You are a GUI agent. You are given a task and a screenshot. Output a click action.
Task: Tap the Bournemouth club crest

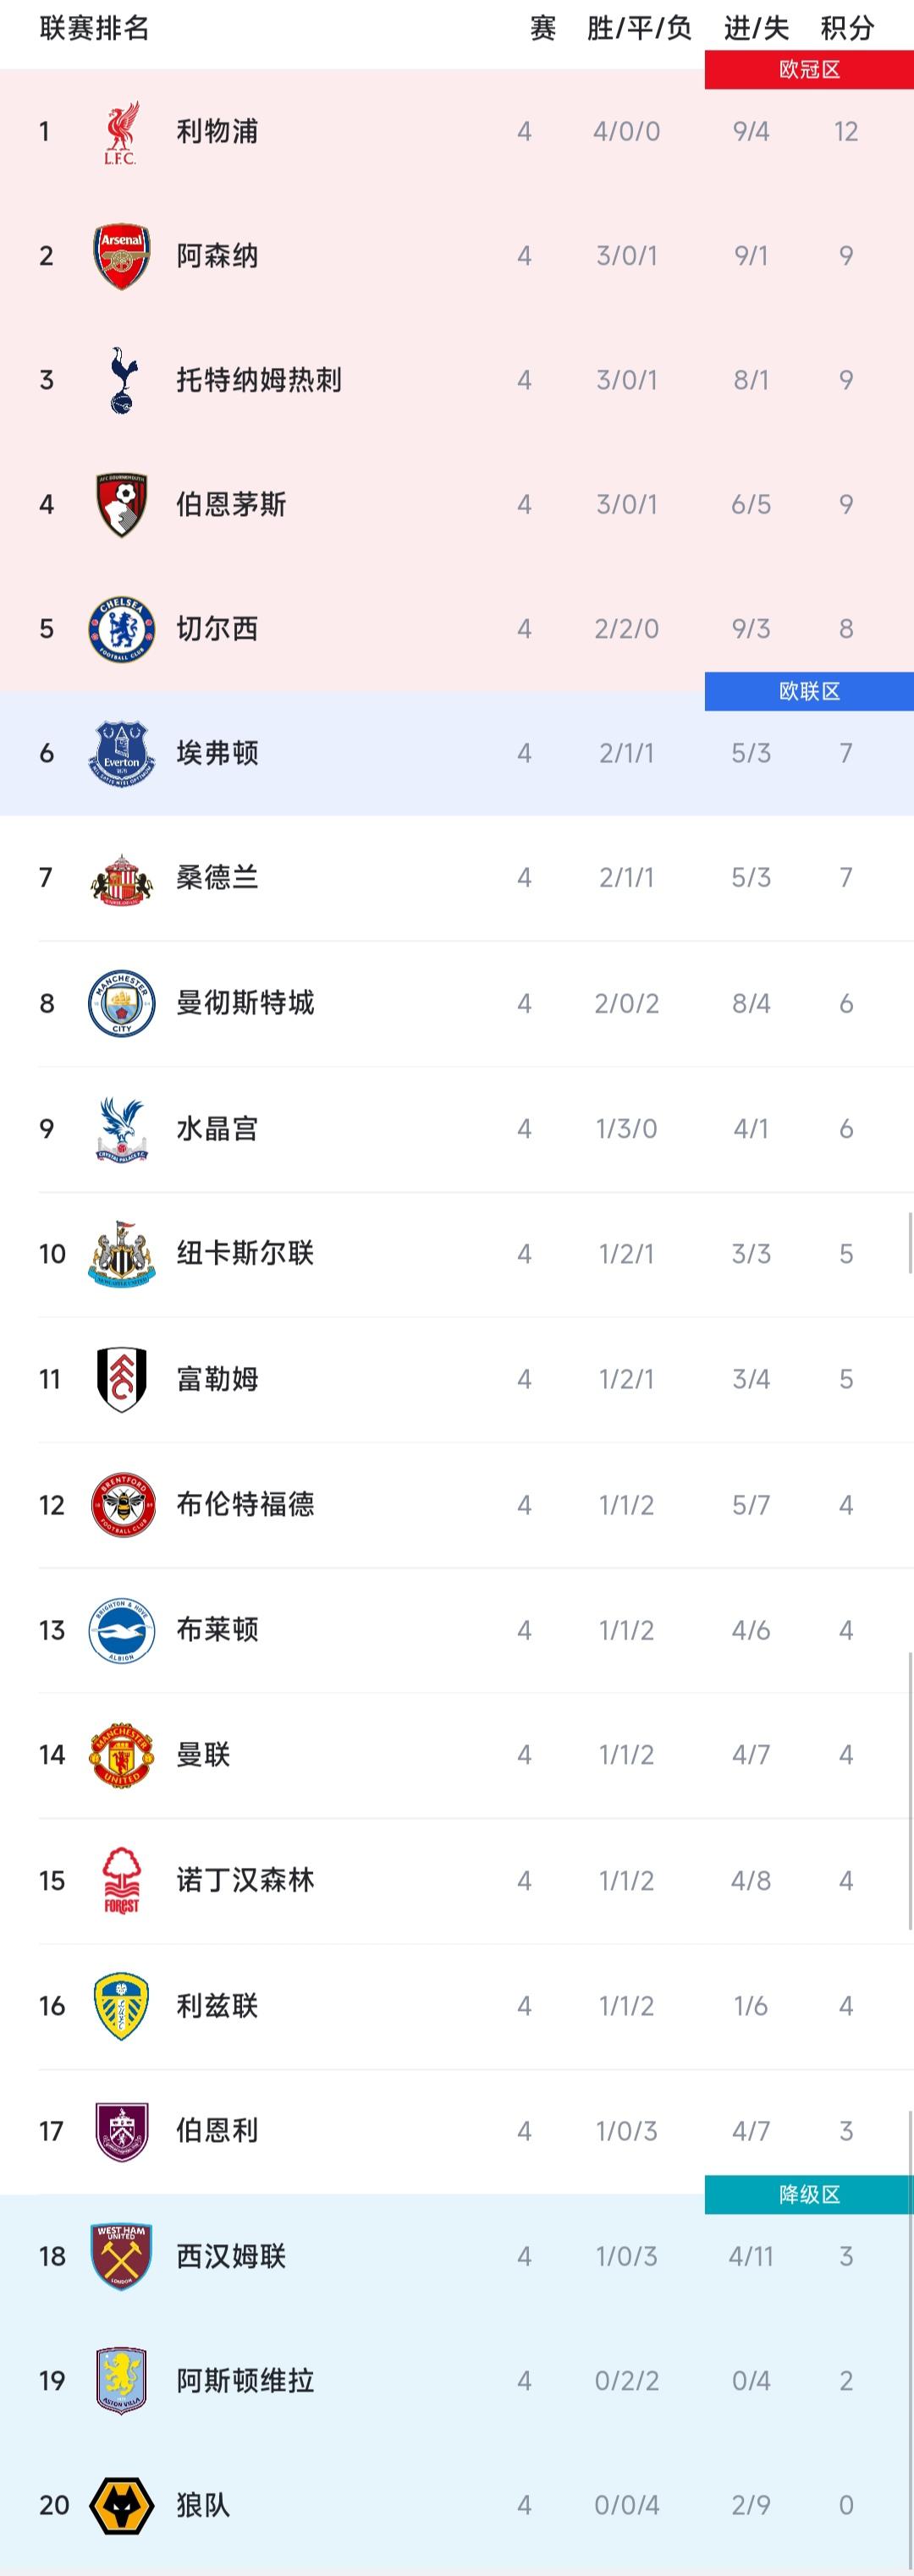(121, 504)
